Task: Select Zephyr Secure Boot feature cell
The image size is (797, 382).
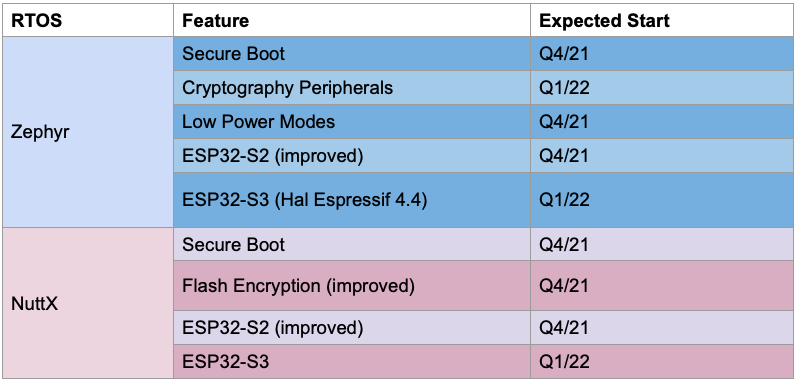Action: pyautogui.click(x=352, y=54)
